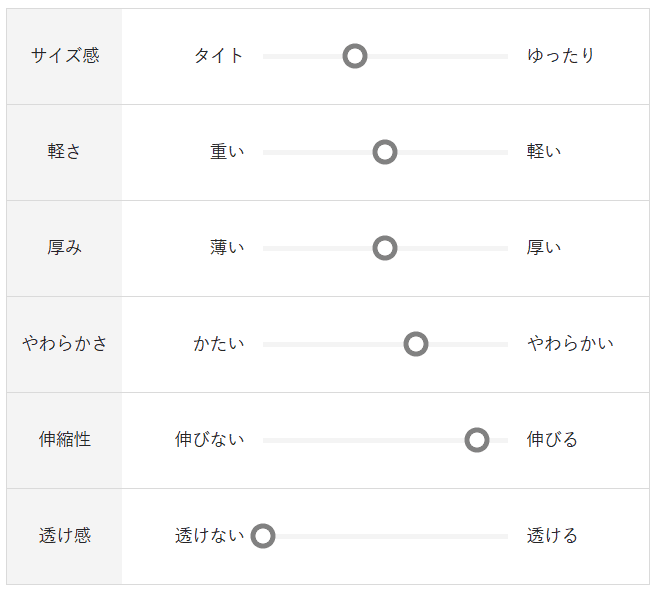Click the 透ける label
The height and width of the screenshot is (594, 660).
(x=552, y=536)
